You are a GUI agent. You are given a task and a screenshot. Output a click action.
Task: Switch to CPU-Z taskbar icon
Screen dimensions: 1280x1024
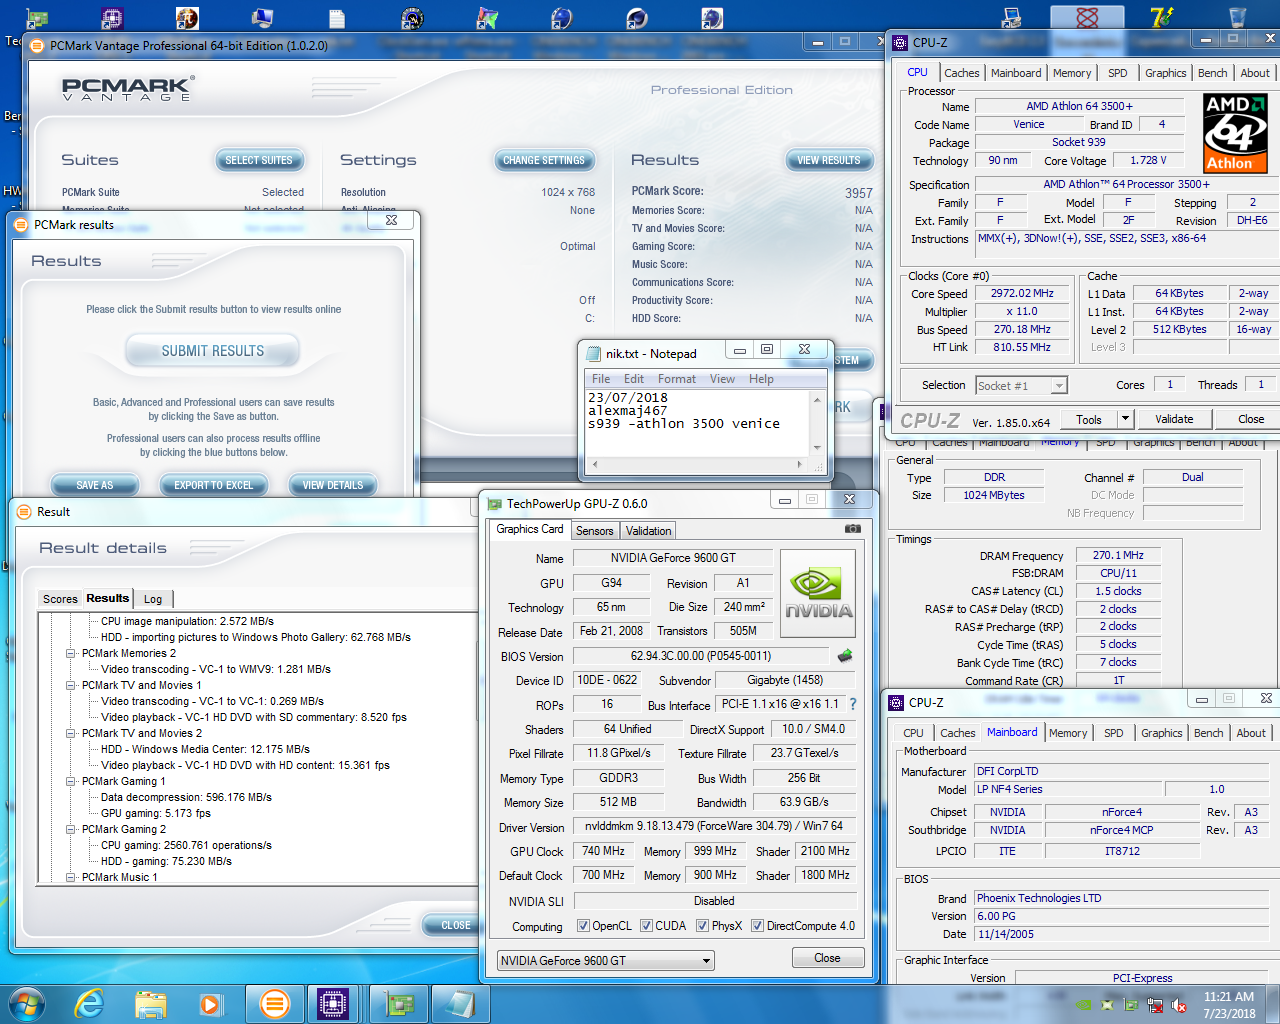[x=333, y=1003]
